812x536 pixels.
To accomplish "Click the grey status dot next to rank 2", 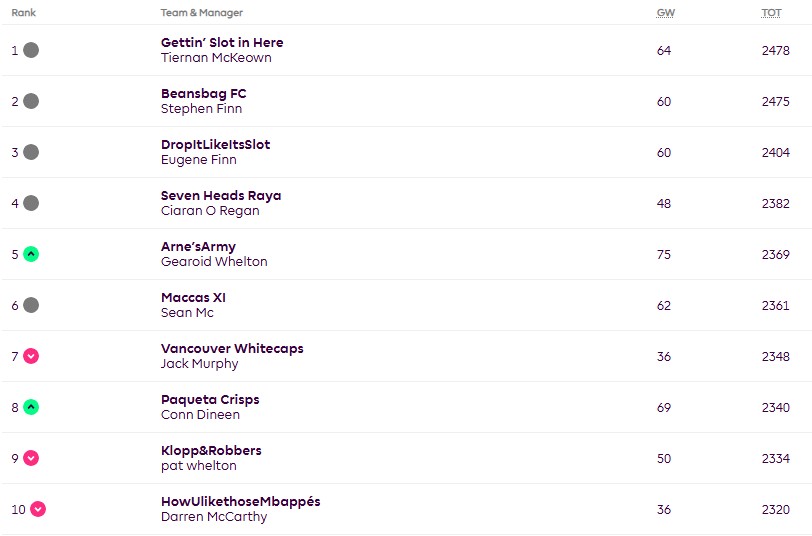I will point(31,101).
